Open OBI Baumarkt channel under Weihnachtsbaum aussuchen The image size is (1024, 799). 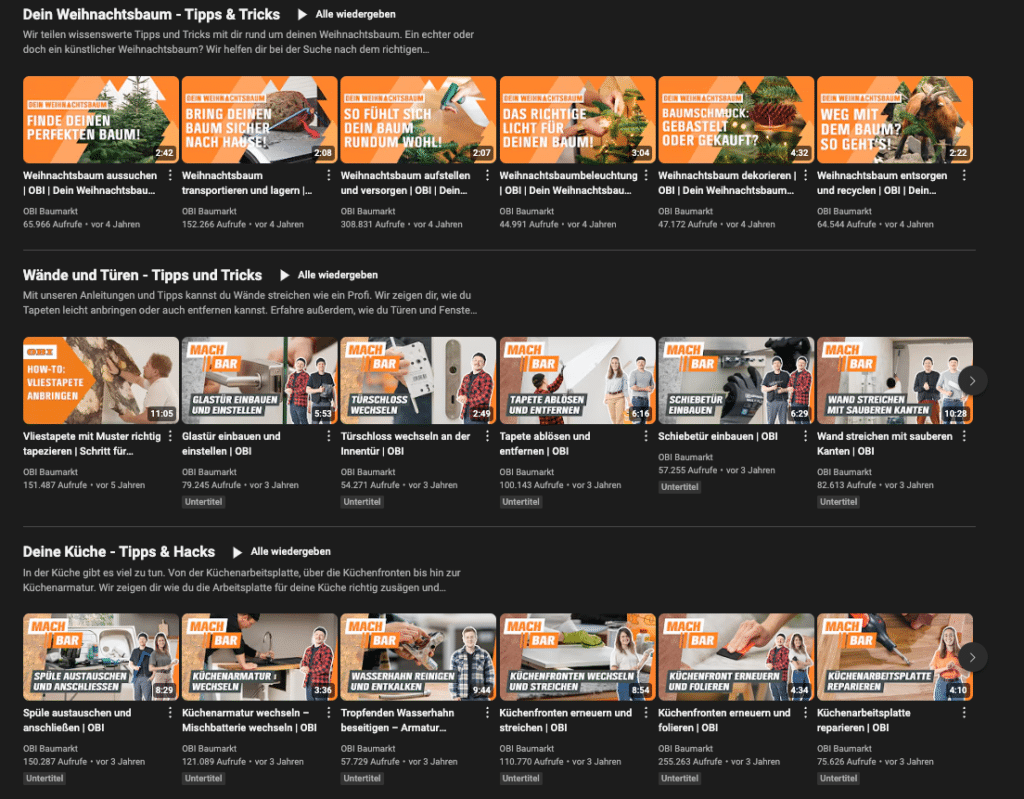pos(50,211)
